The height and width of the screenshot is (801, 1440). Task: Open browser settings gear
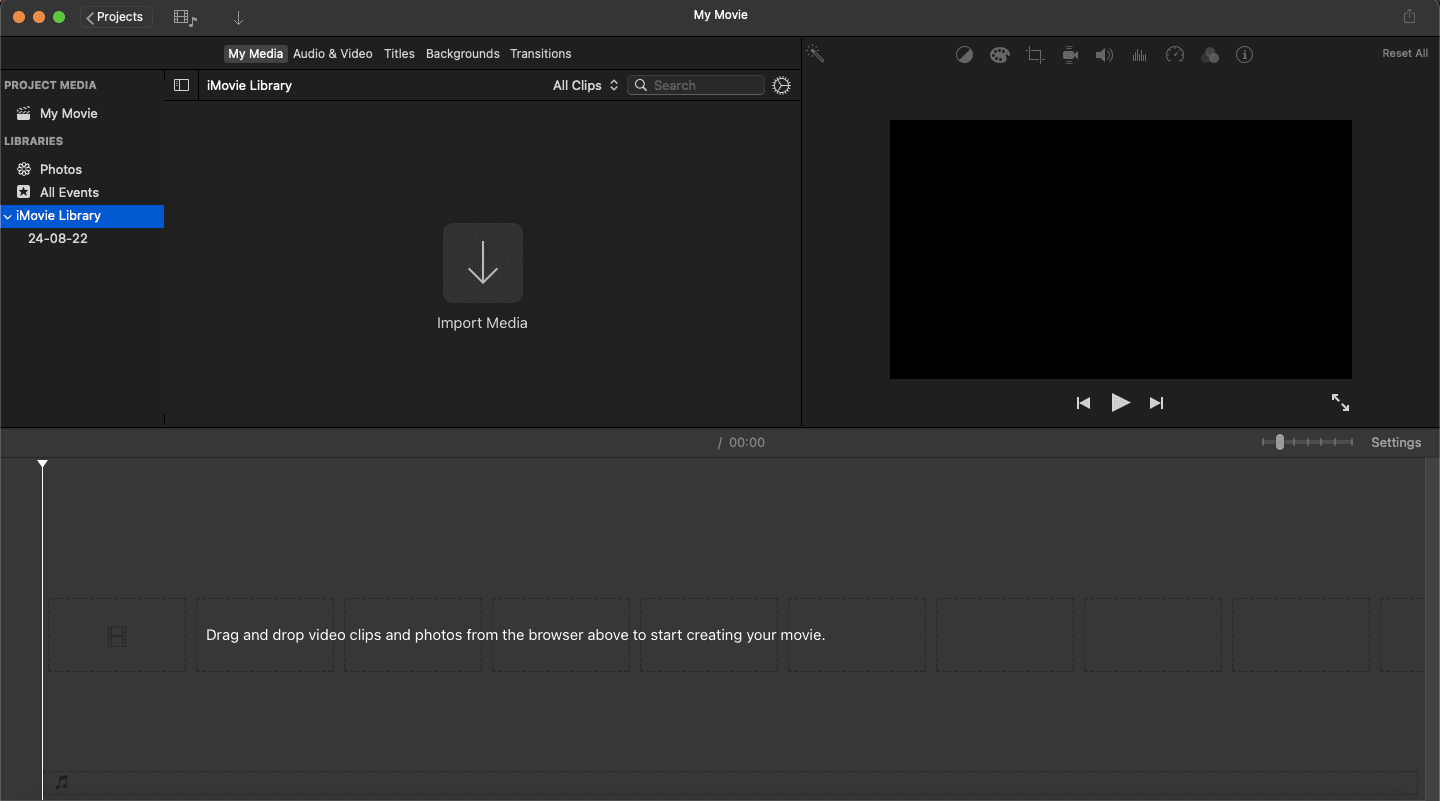click(782, 86)
